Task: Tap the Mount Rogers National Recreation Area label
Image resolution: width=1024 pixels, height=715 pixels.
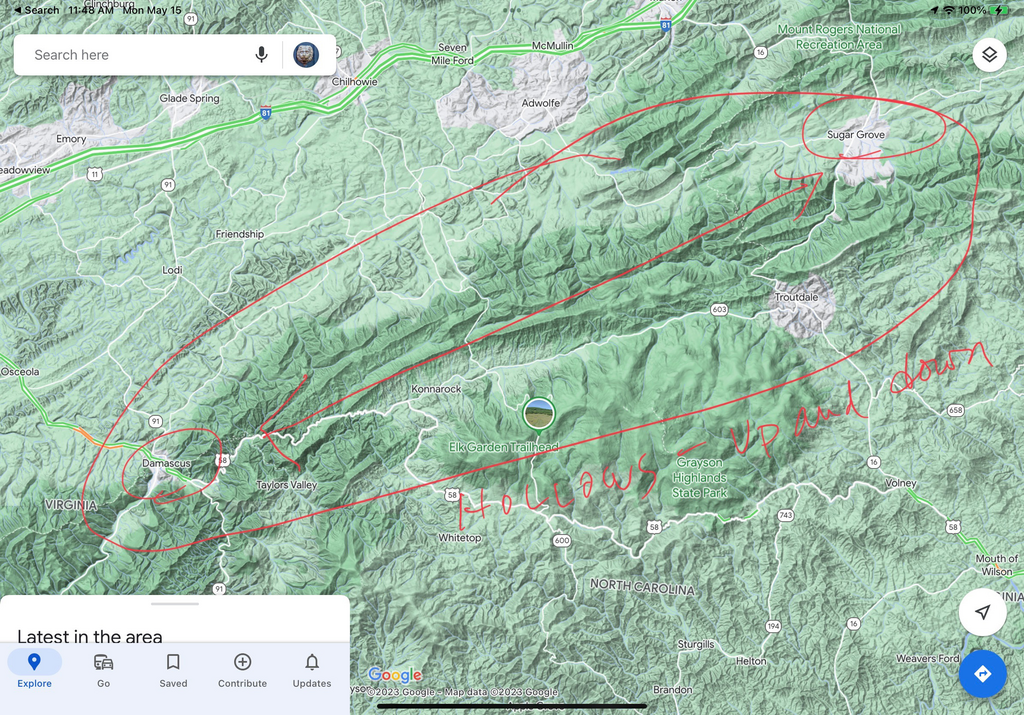Action: tap(838, 37)
